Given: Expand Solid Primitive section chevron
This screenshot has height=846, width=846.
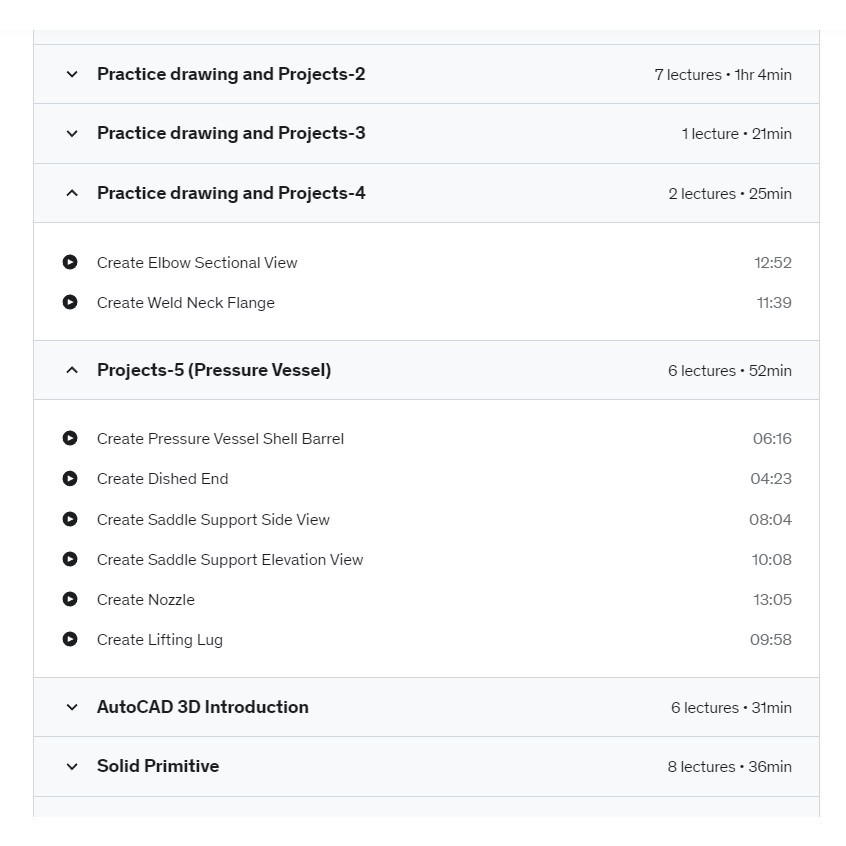Looking at the screenshot, I should (x=72, y=767).
